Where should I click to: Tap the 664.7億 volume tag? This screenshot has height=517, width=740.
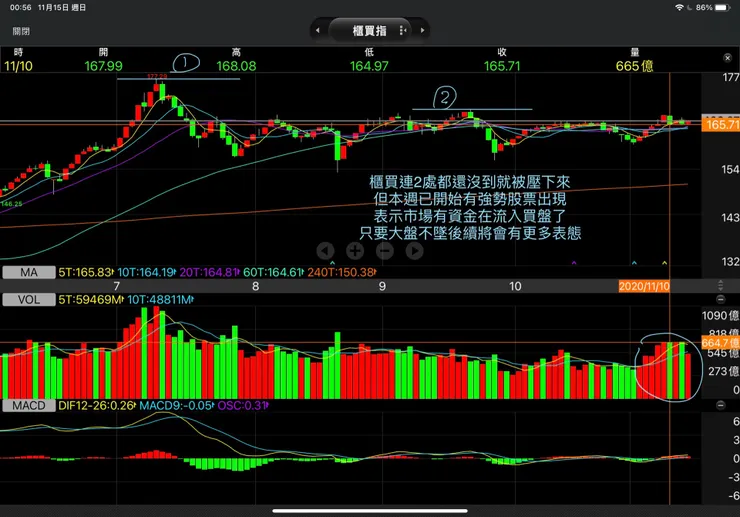point(721,343)
